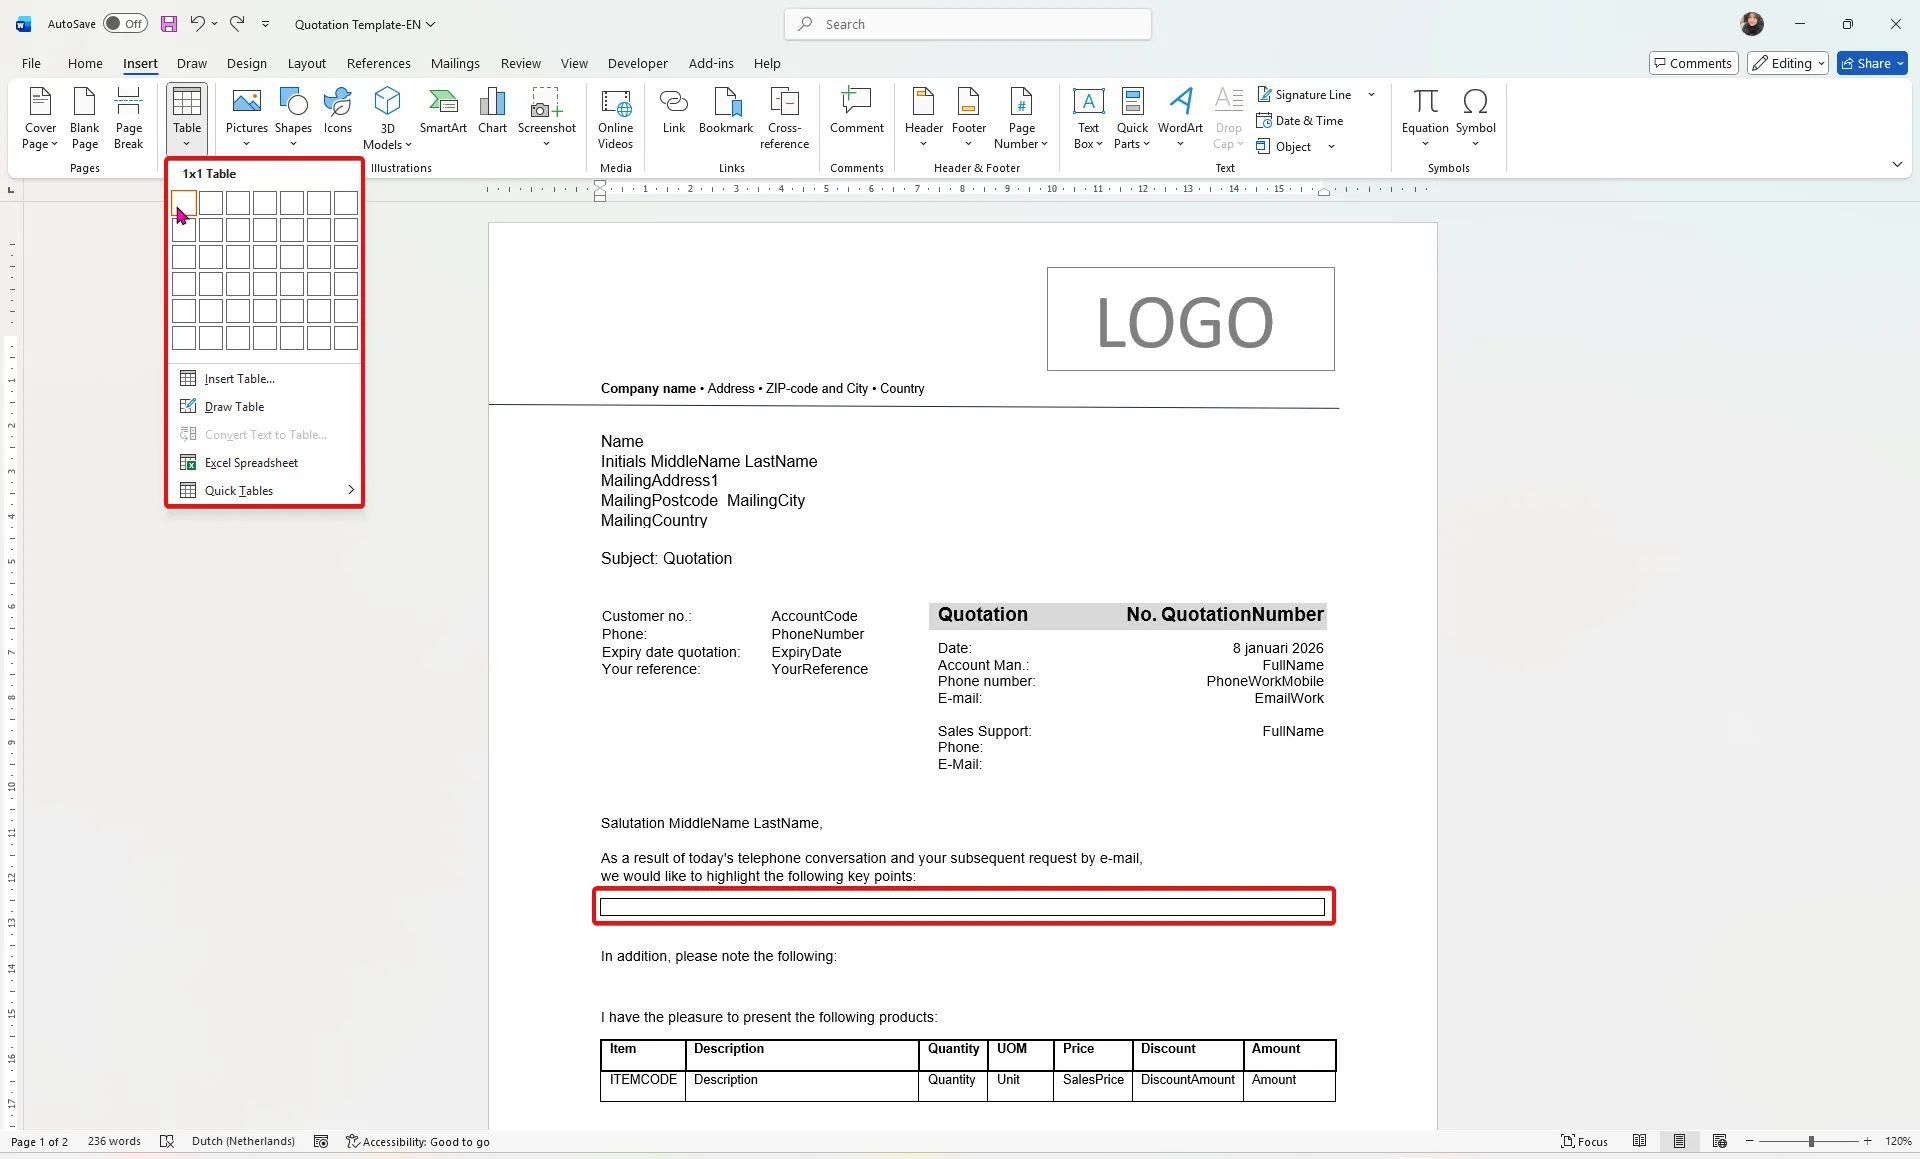Click in the Search box
1920x1159 pixels.
pos(967,24)
